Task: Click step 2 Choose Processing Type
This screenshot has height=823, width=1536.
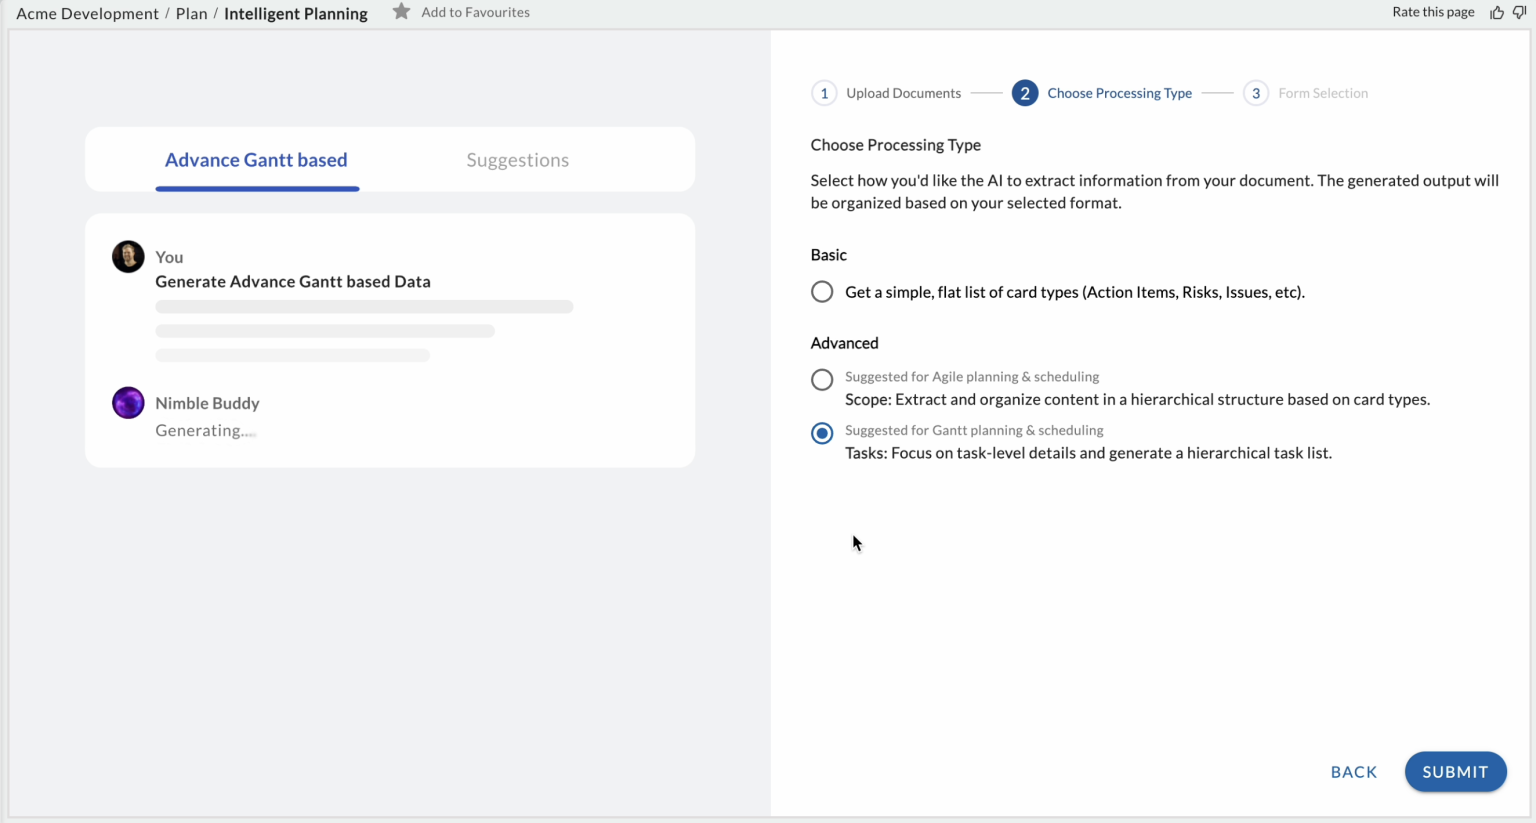Action: (1103, 93)
